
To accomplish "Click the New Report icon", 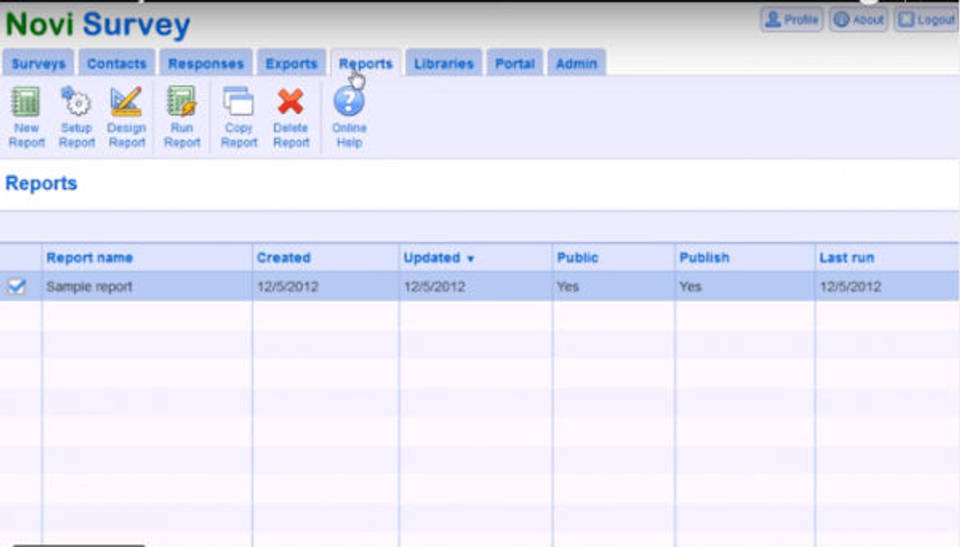I will tap(26, 103).
